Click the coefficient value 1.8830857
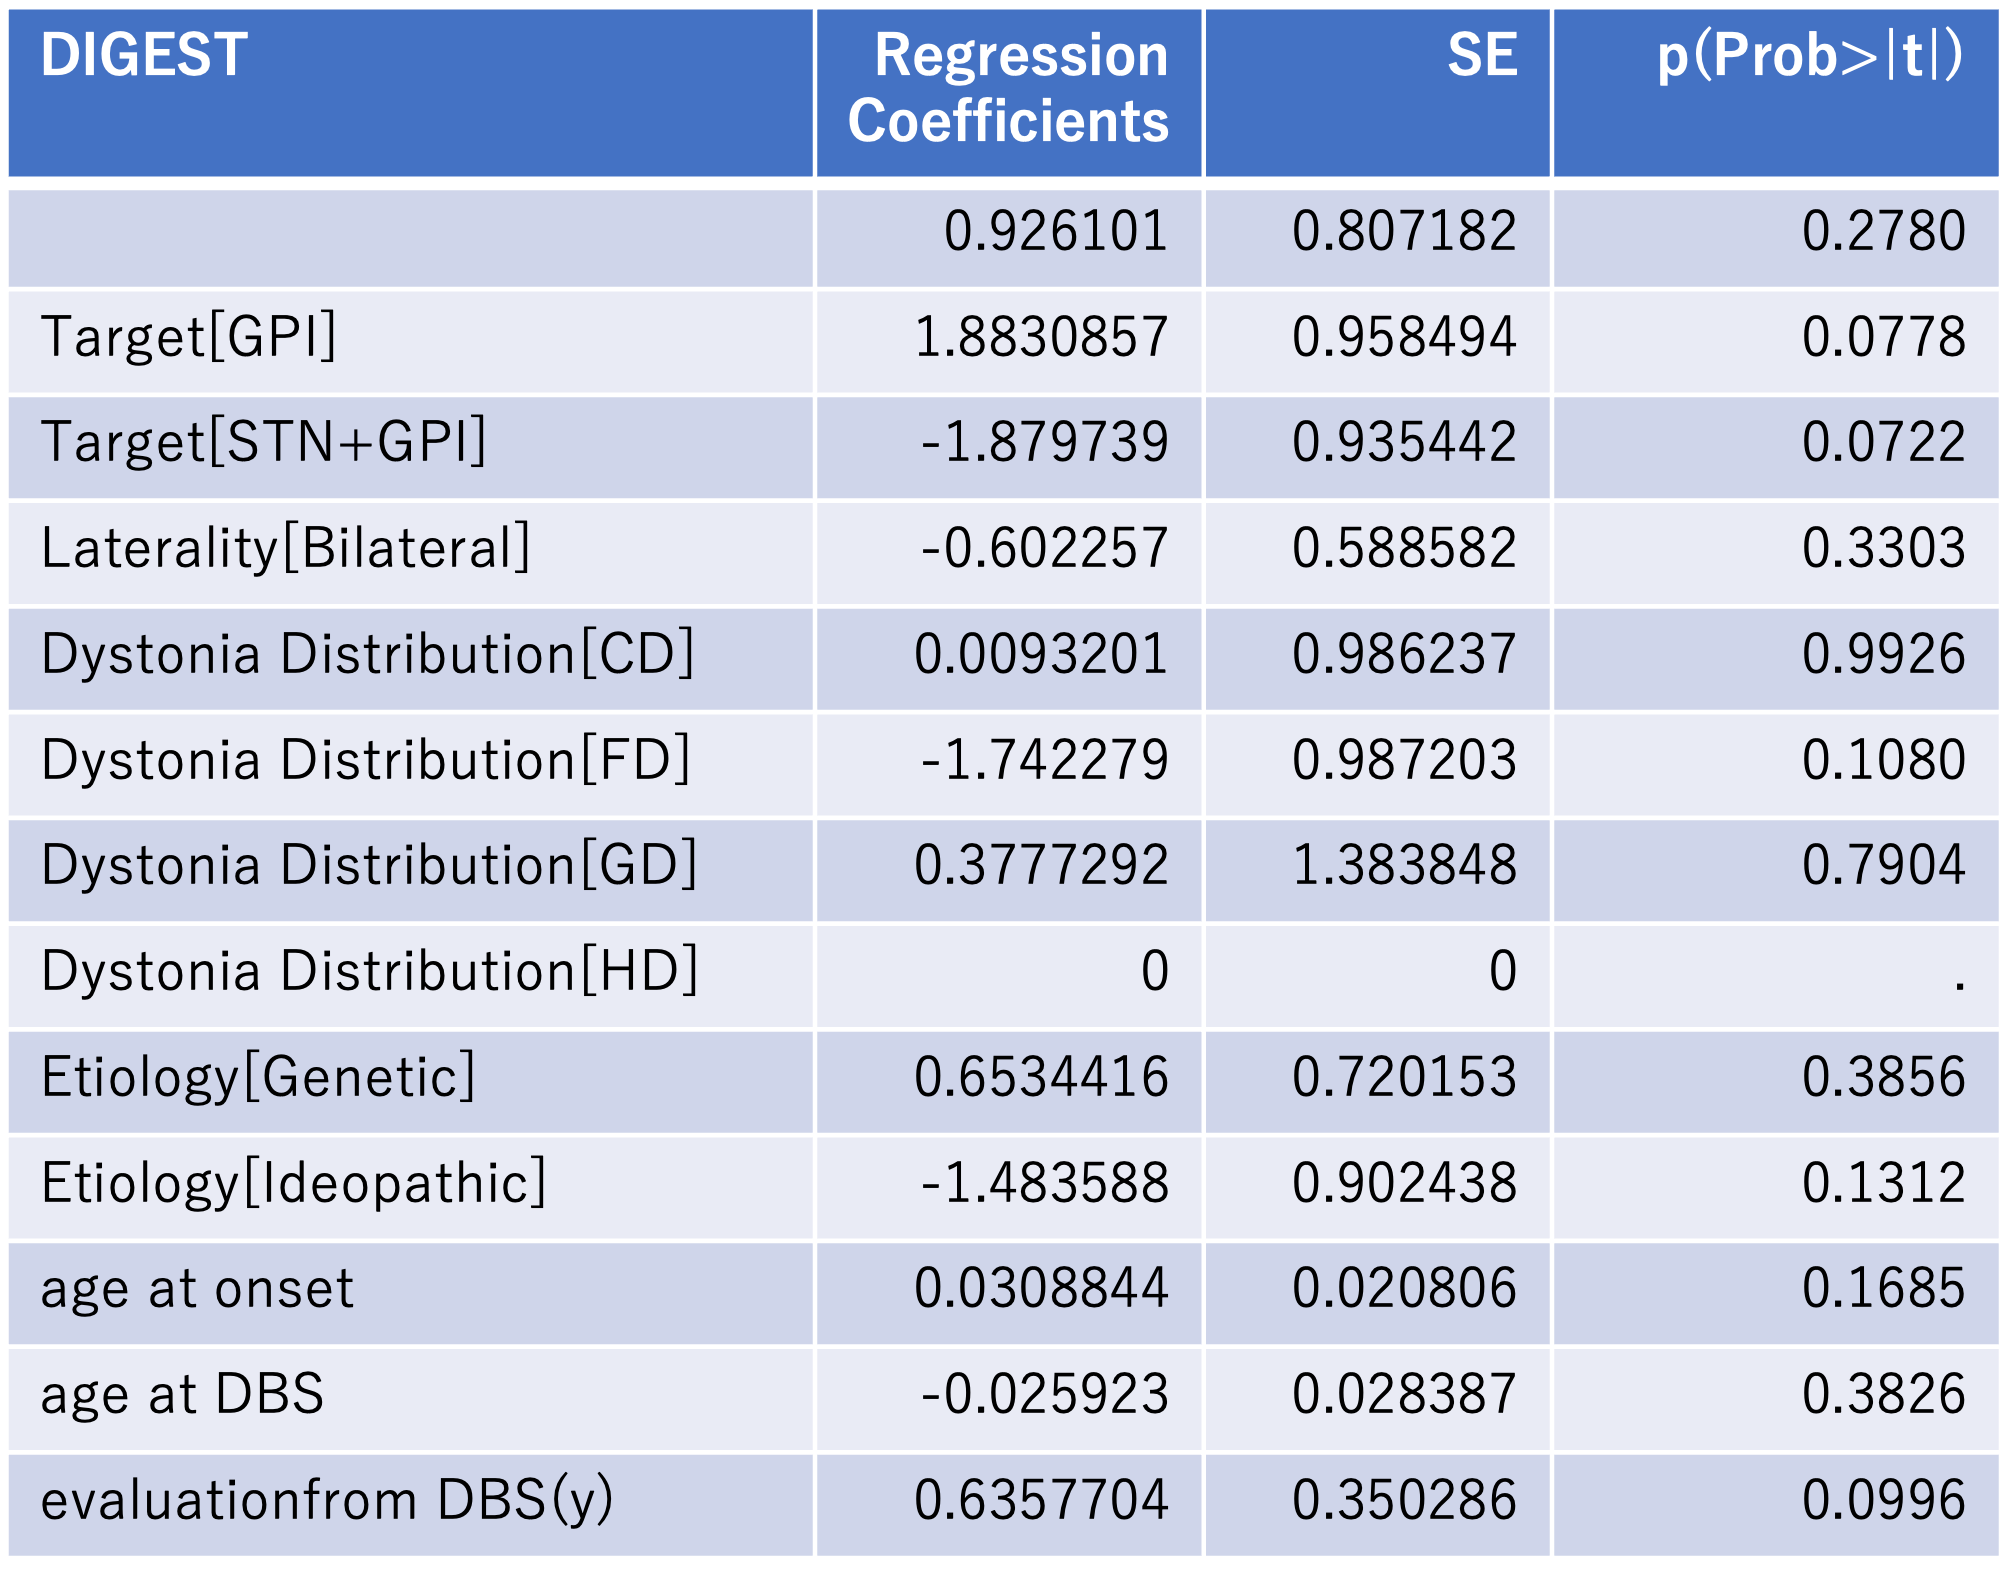Screen dimensions: 2016x1576 (x=1041, y=337)
